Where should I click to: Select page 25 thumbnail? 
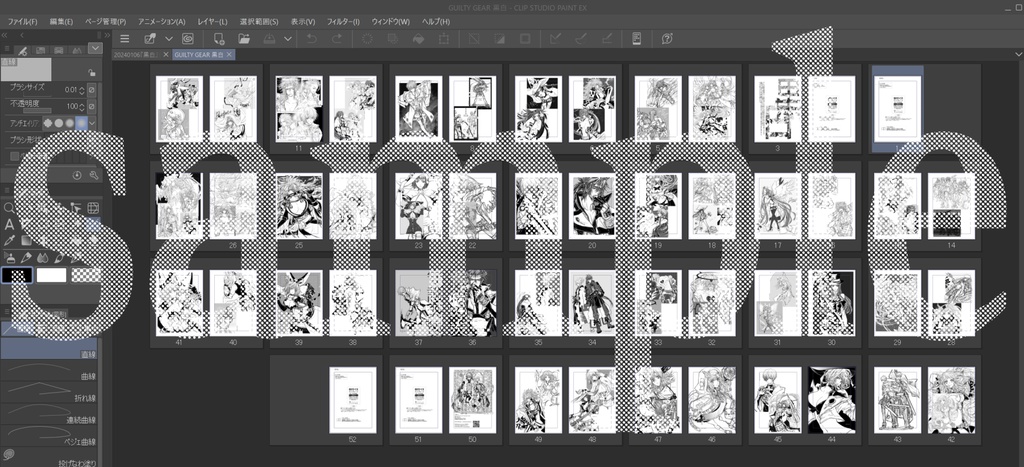299,206
